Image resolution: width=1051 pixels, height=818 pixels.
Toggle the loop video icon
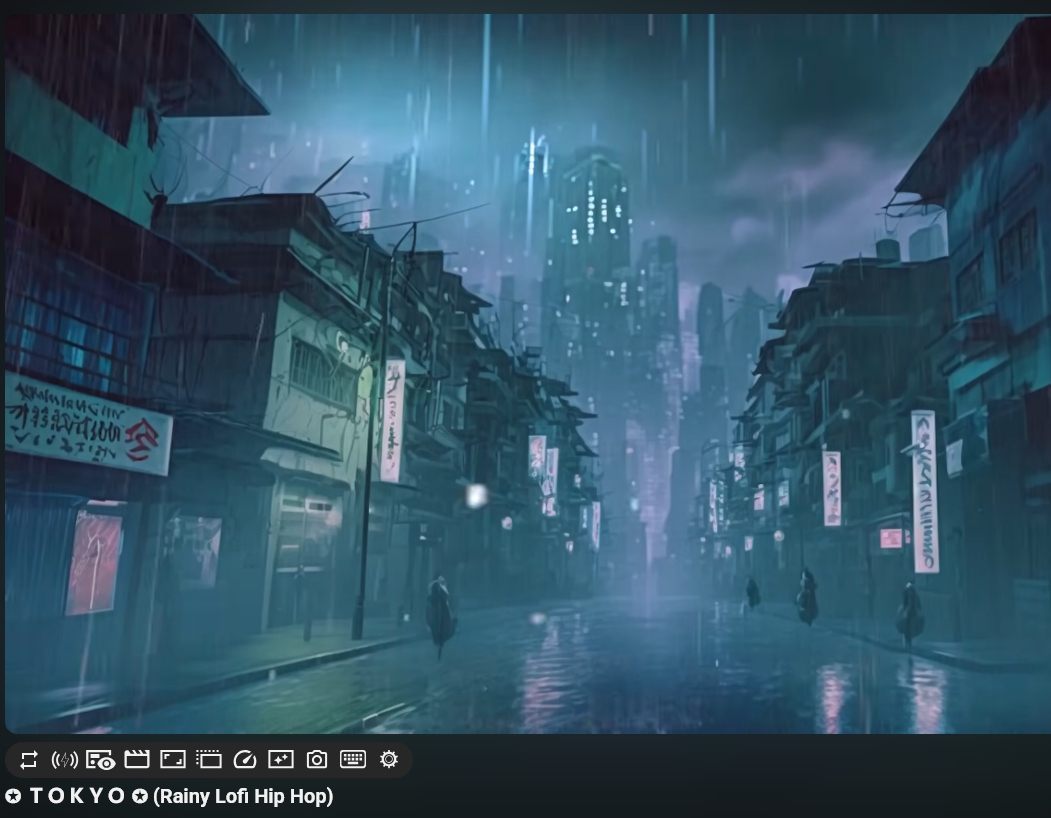click(29, 760)
